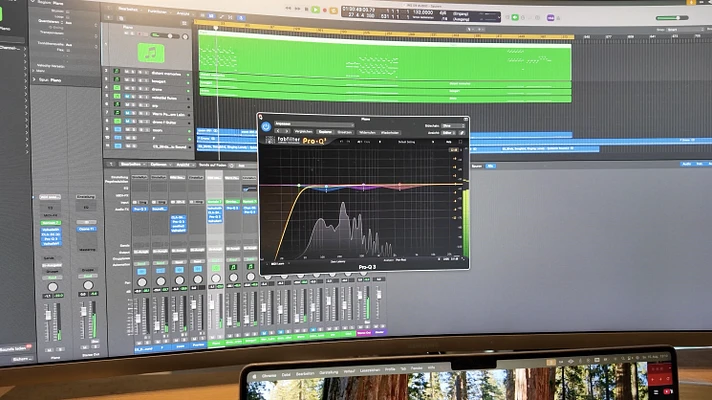Screen dimensions: 712x400
Task: Open the mixer Ansicht menu
Action: (183, 165)
